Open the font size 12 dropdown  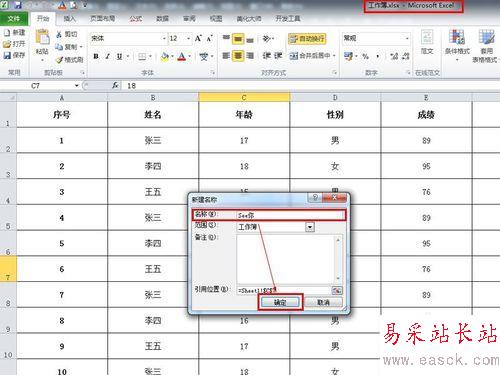point(188,39)
